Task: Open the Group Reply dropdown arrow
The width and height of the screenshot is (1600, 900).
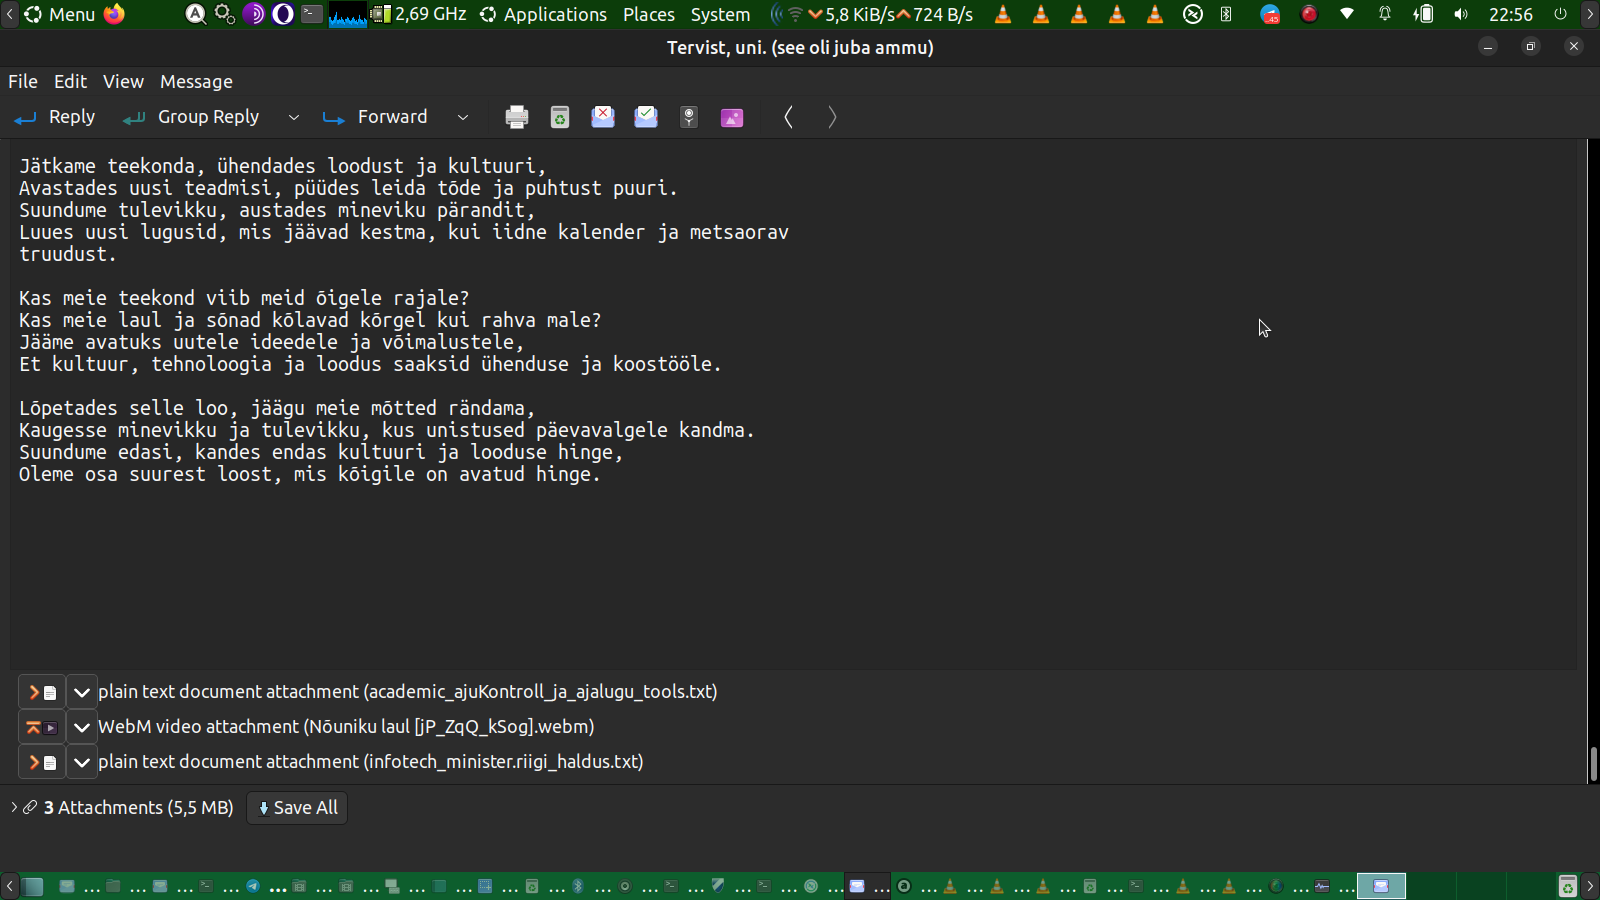Action: click(x=293, y=117)
